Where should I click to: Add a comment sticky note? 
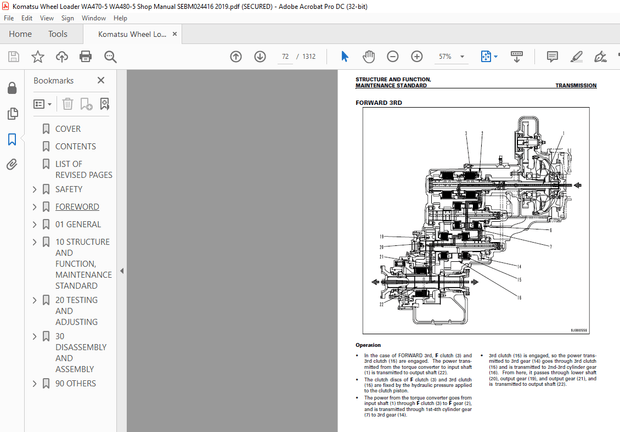552,57
